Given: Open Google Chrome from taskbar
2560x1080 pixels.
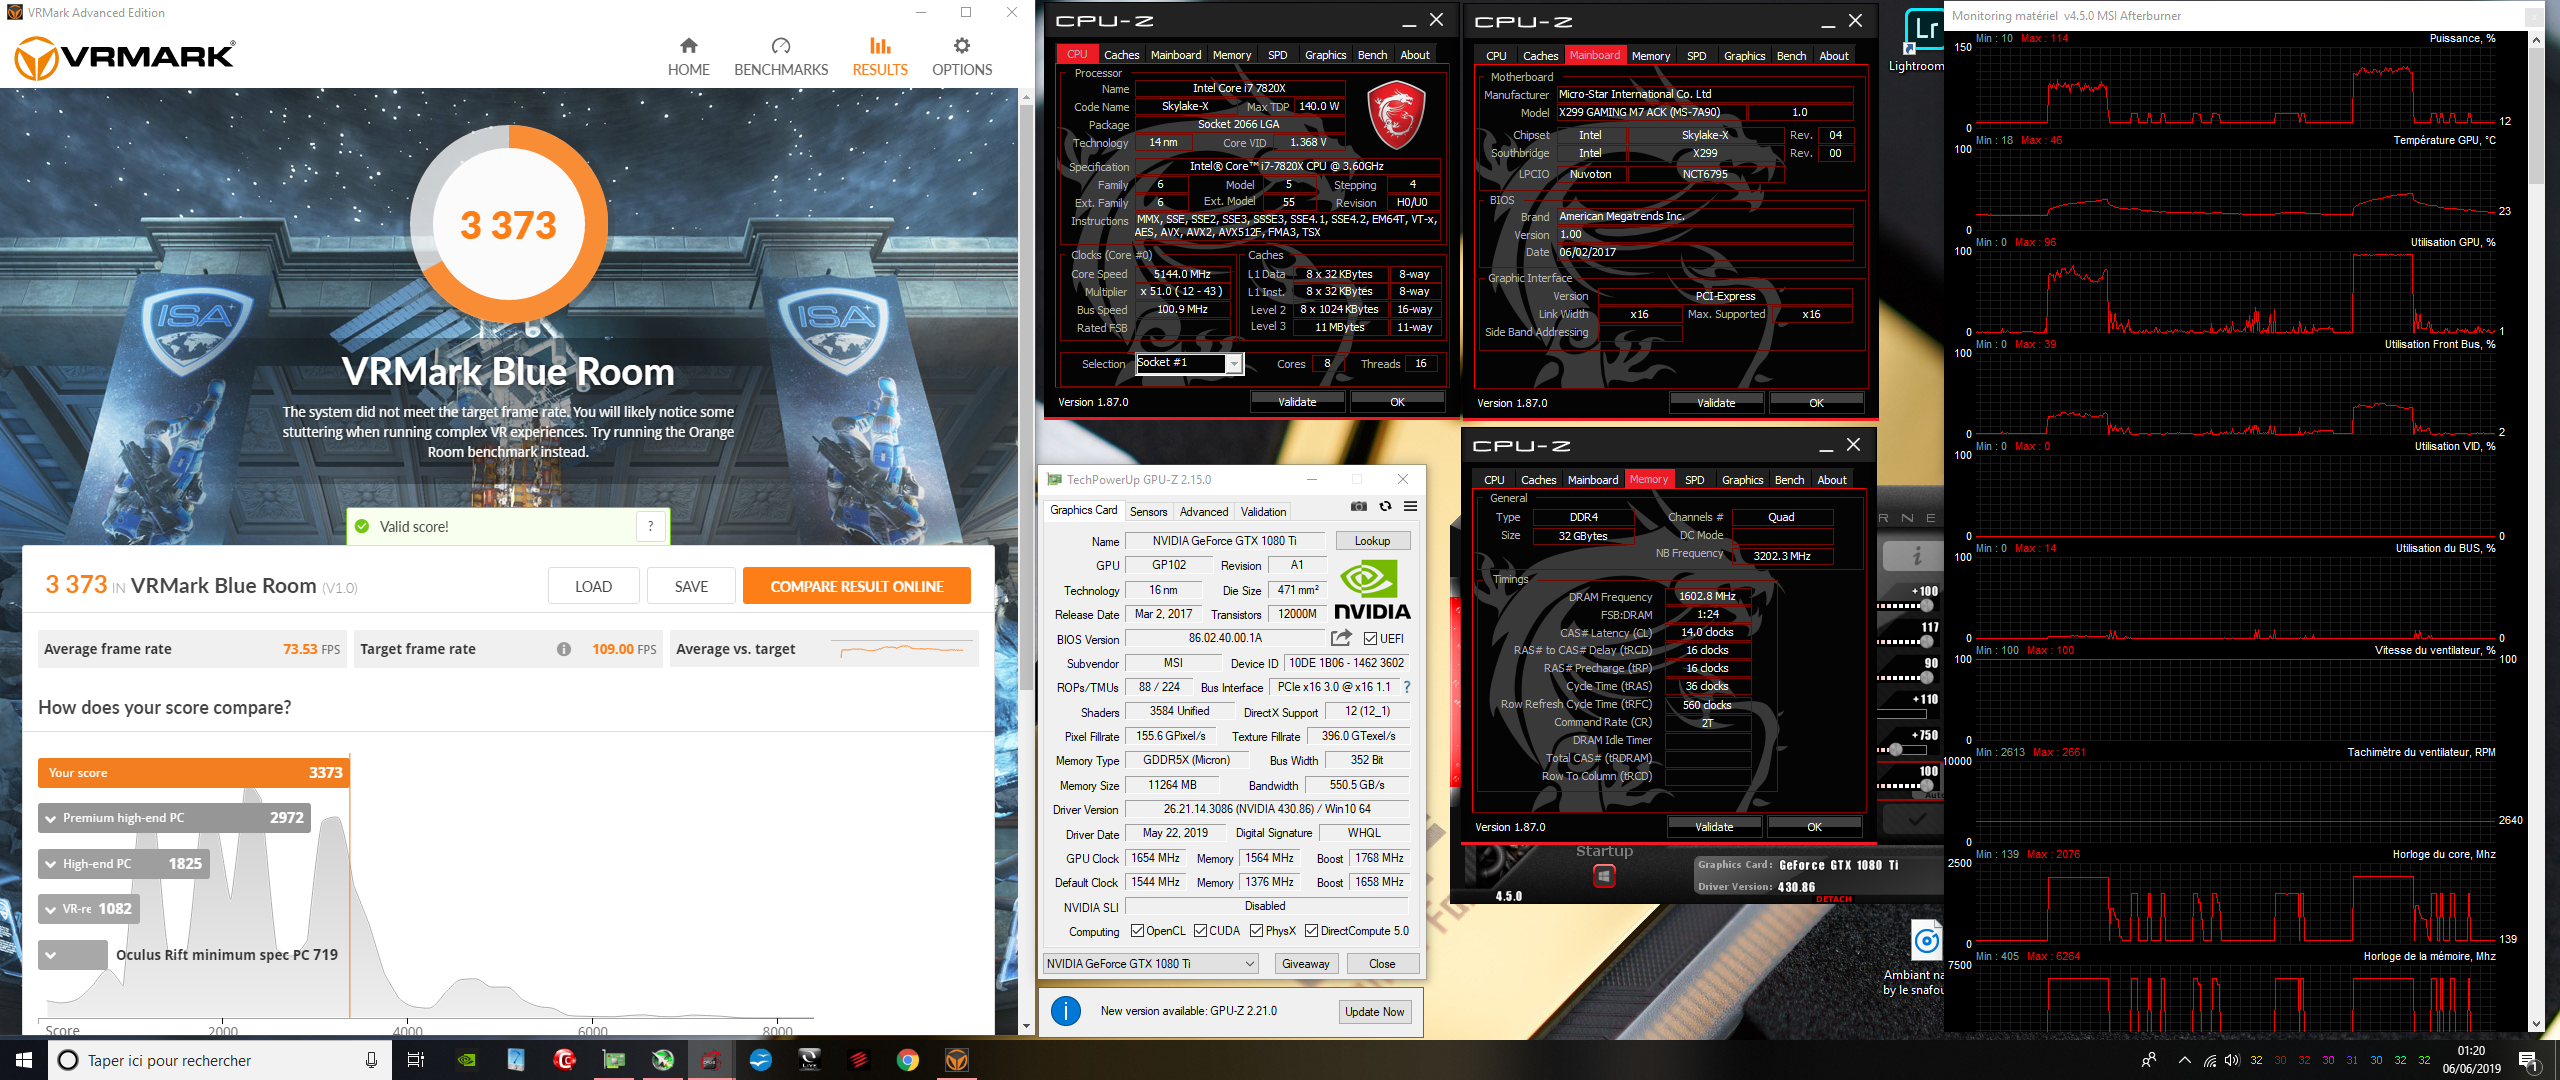Looking at the screenshot, I should 908,1060.
